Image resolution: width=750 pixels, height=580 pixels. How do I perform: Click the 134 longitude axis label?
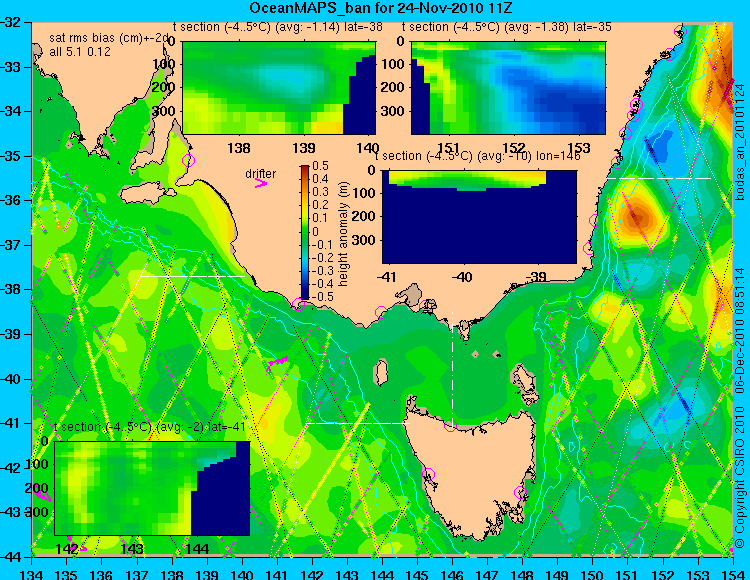tap(32, 574)
